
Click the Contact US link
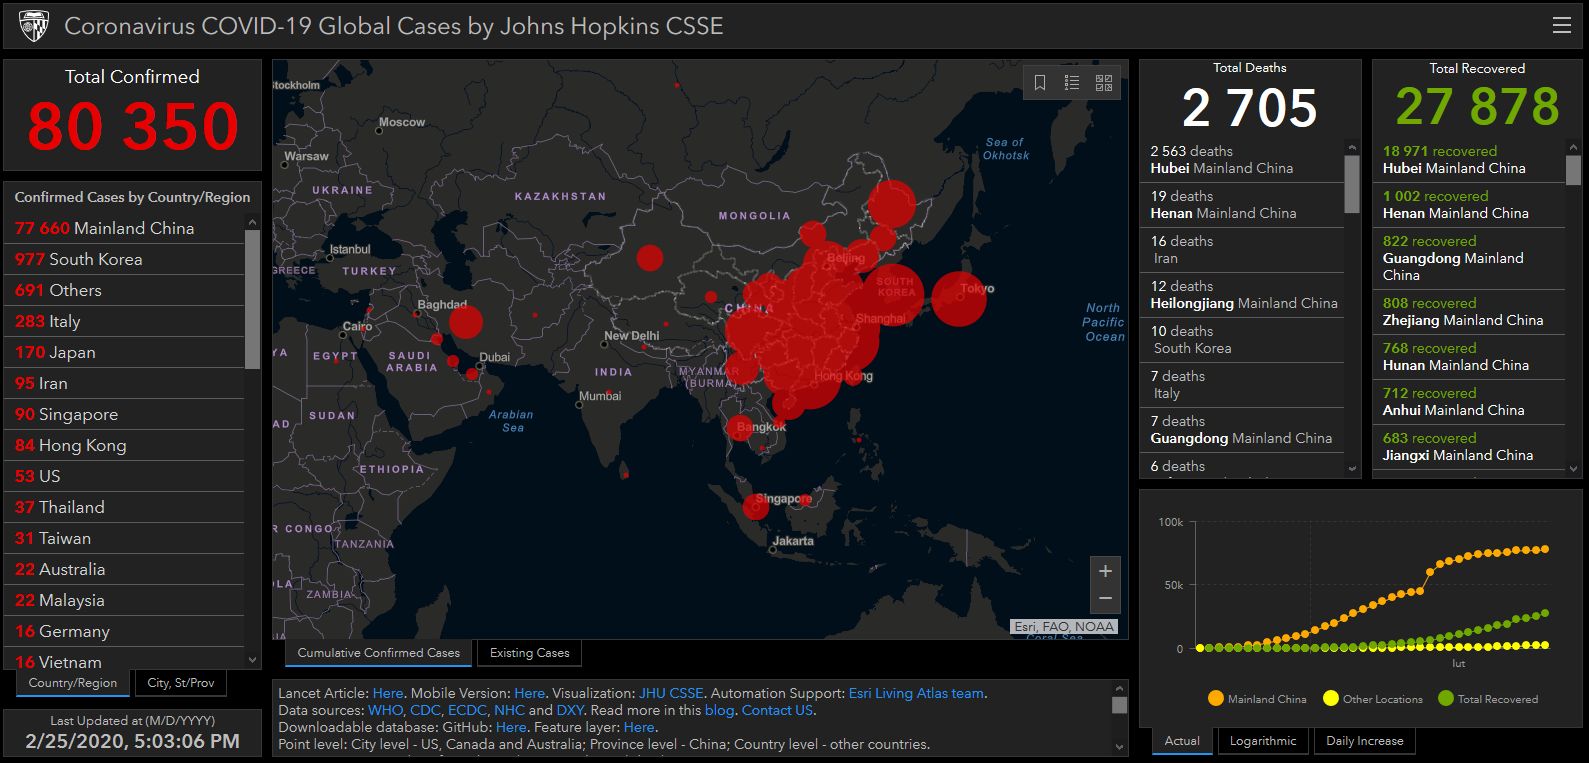(777, 710)
